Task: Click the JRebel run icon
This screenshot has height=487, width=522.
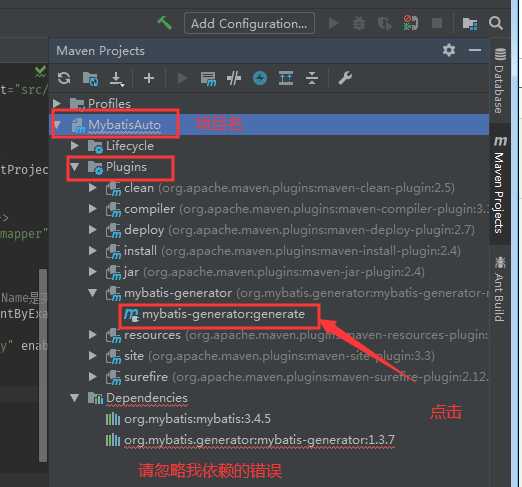Action: 410,23
